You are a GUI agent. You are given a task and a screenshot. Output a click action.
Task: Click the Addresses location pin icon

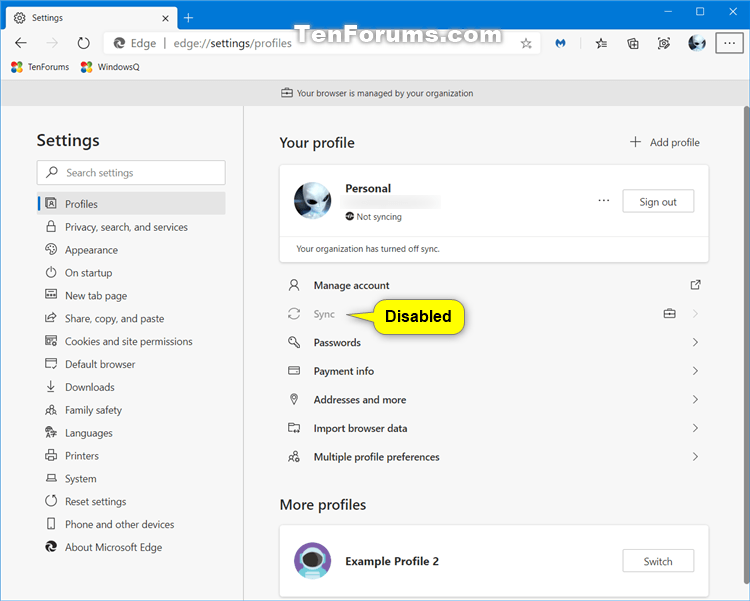tap(294, 399)
